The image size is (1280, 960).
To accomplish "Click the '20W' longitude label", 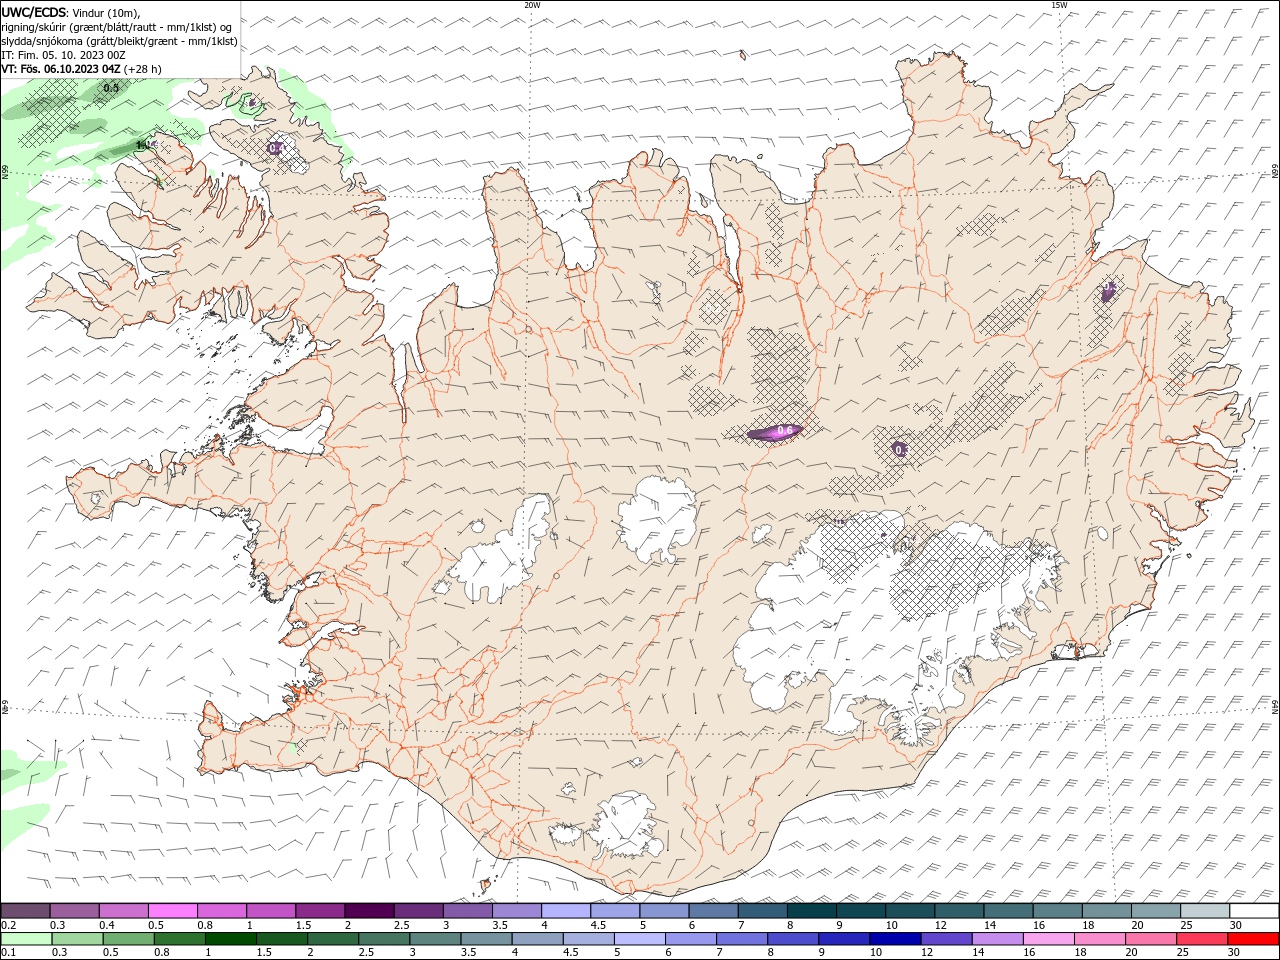I will [x=532, y=5].
